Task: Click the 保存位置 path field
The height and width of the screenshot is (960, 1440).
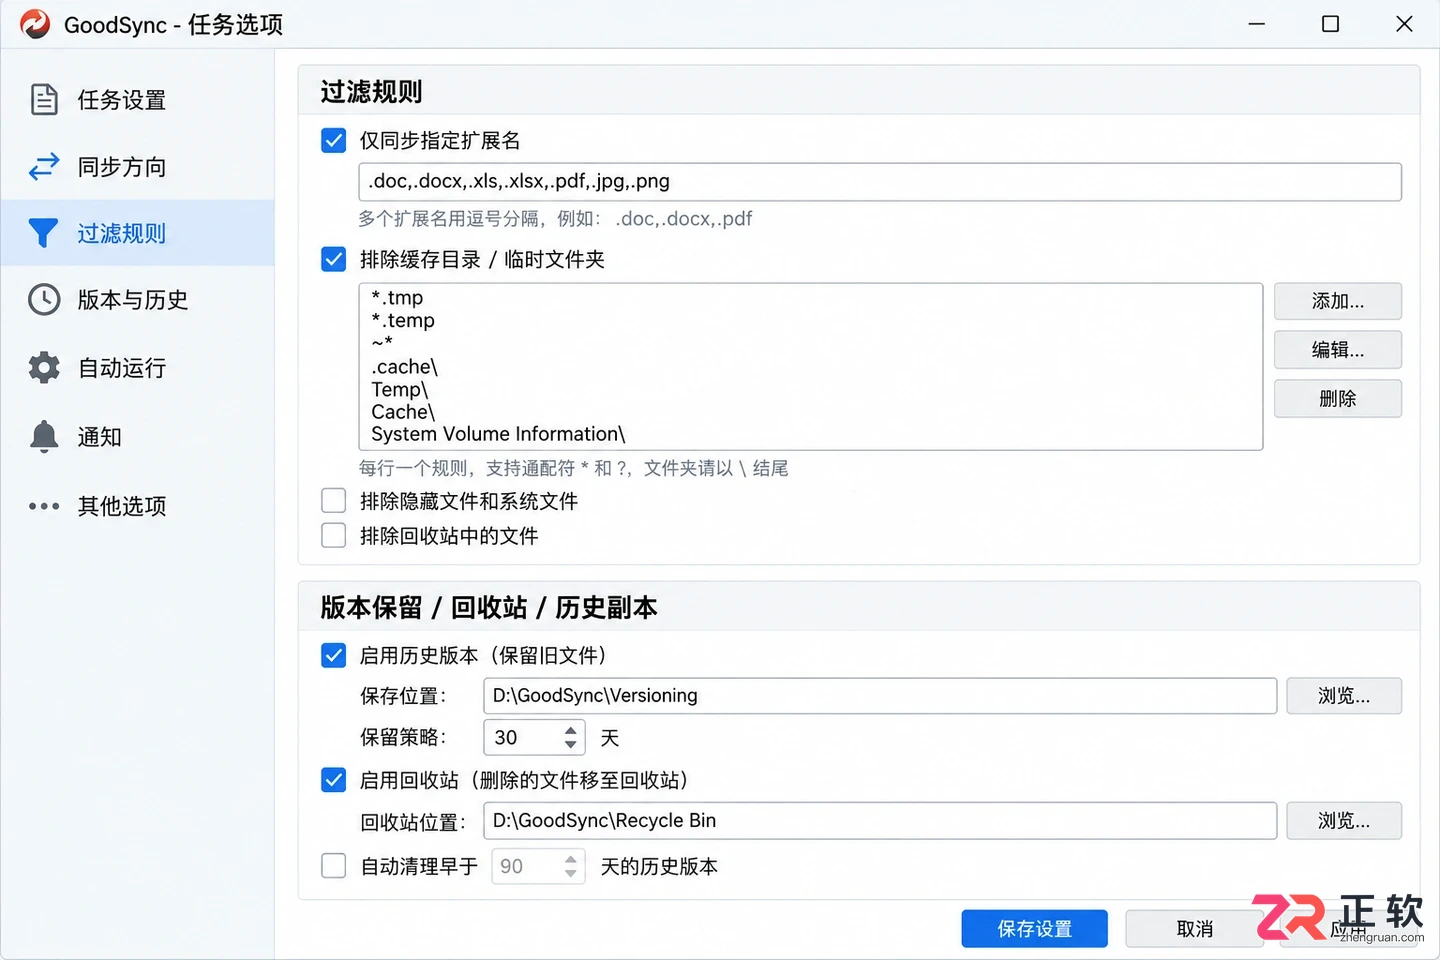Action: coord(880,696)
